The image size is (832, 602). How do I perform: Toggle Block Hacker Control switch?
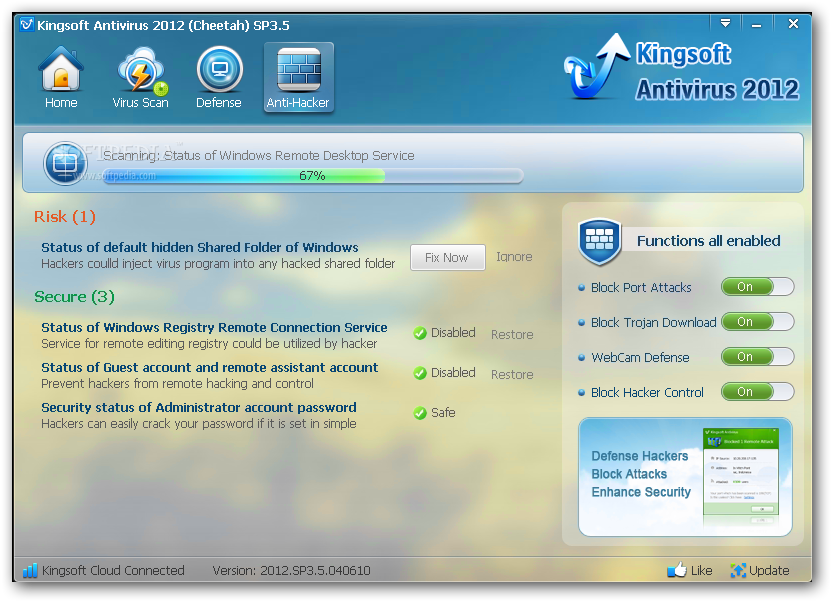[x=757, y=392]
